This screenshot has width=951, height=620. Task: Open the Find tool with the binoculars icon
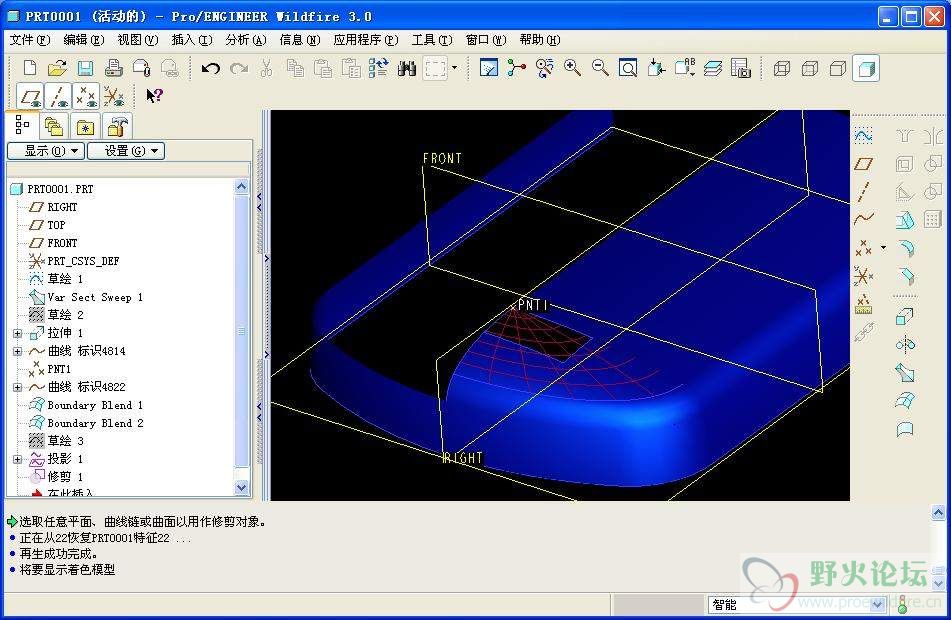pyautogui.click(x=406, y=68)
